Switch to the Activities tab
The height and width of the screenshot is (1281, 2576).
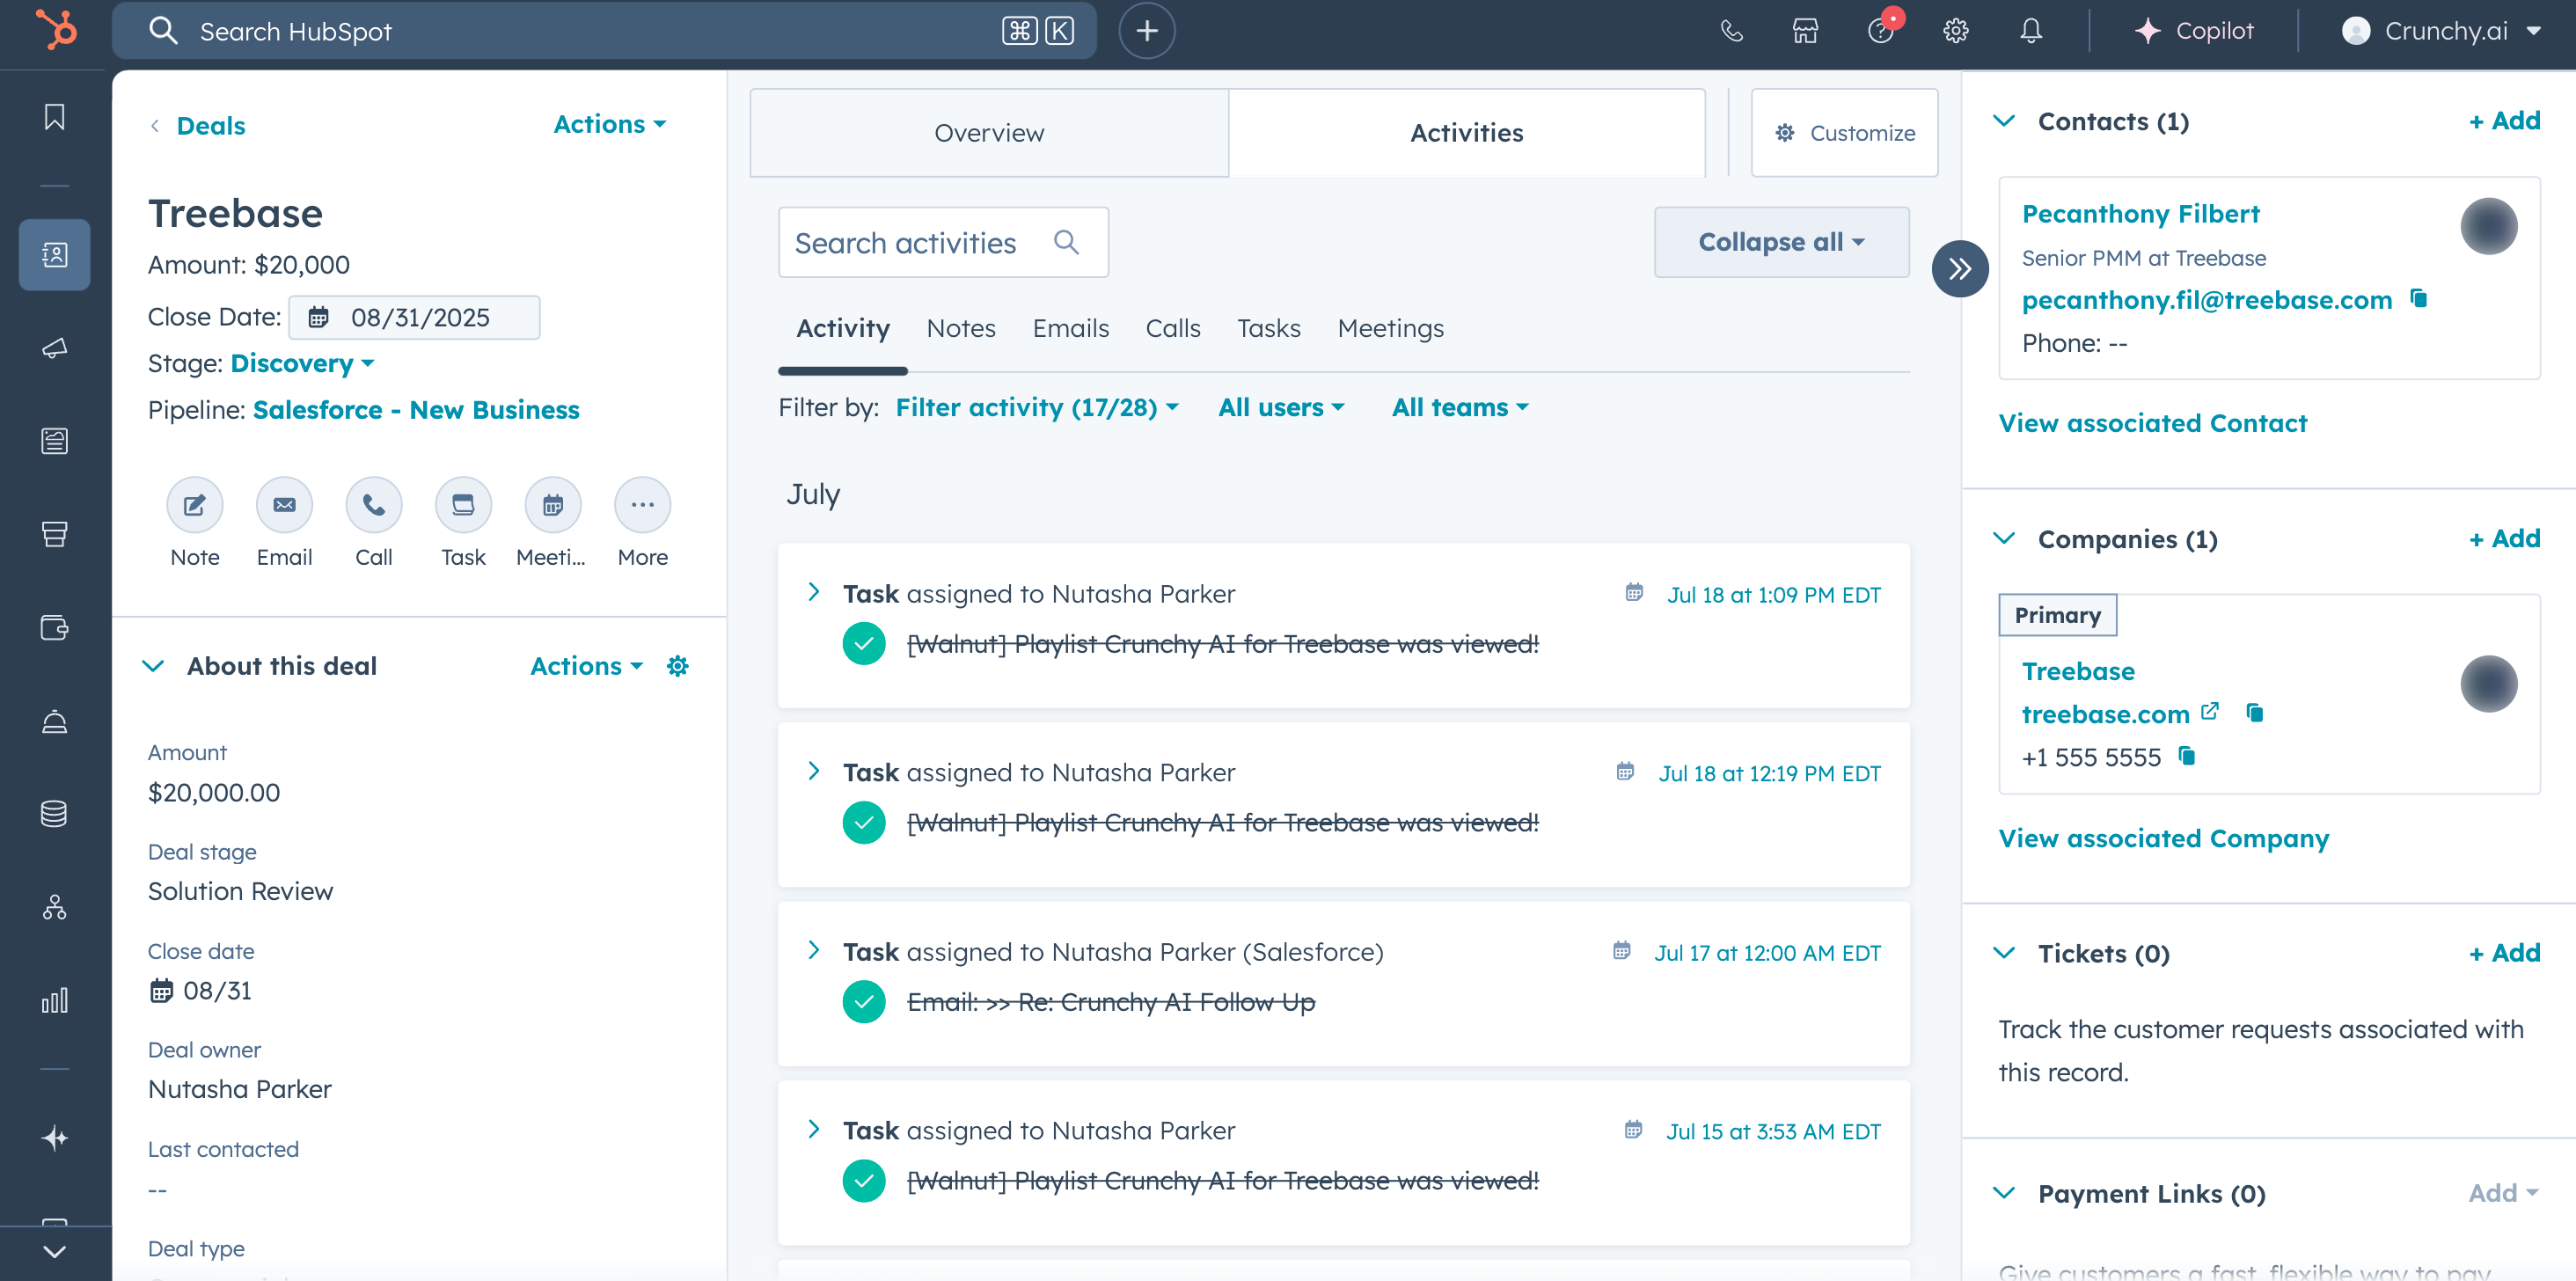click(x=1466, y=133)
